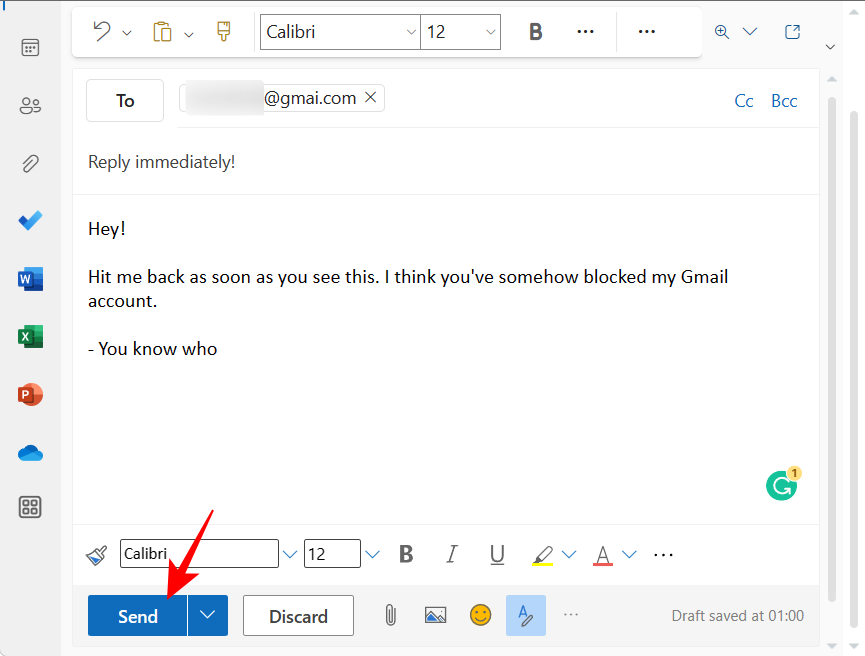
Task: Attach a file using the bottom paperclip icon
Action: pos(391,615)
